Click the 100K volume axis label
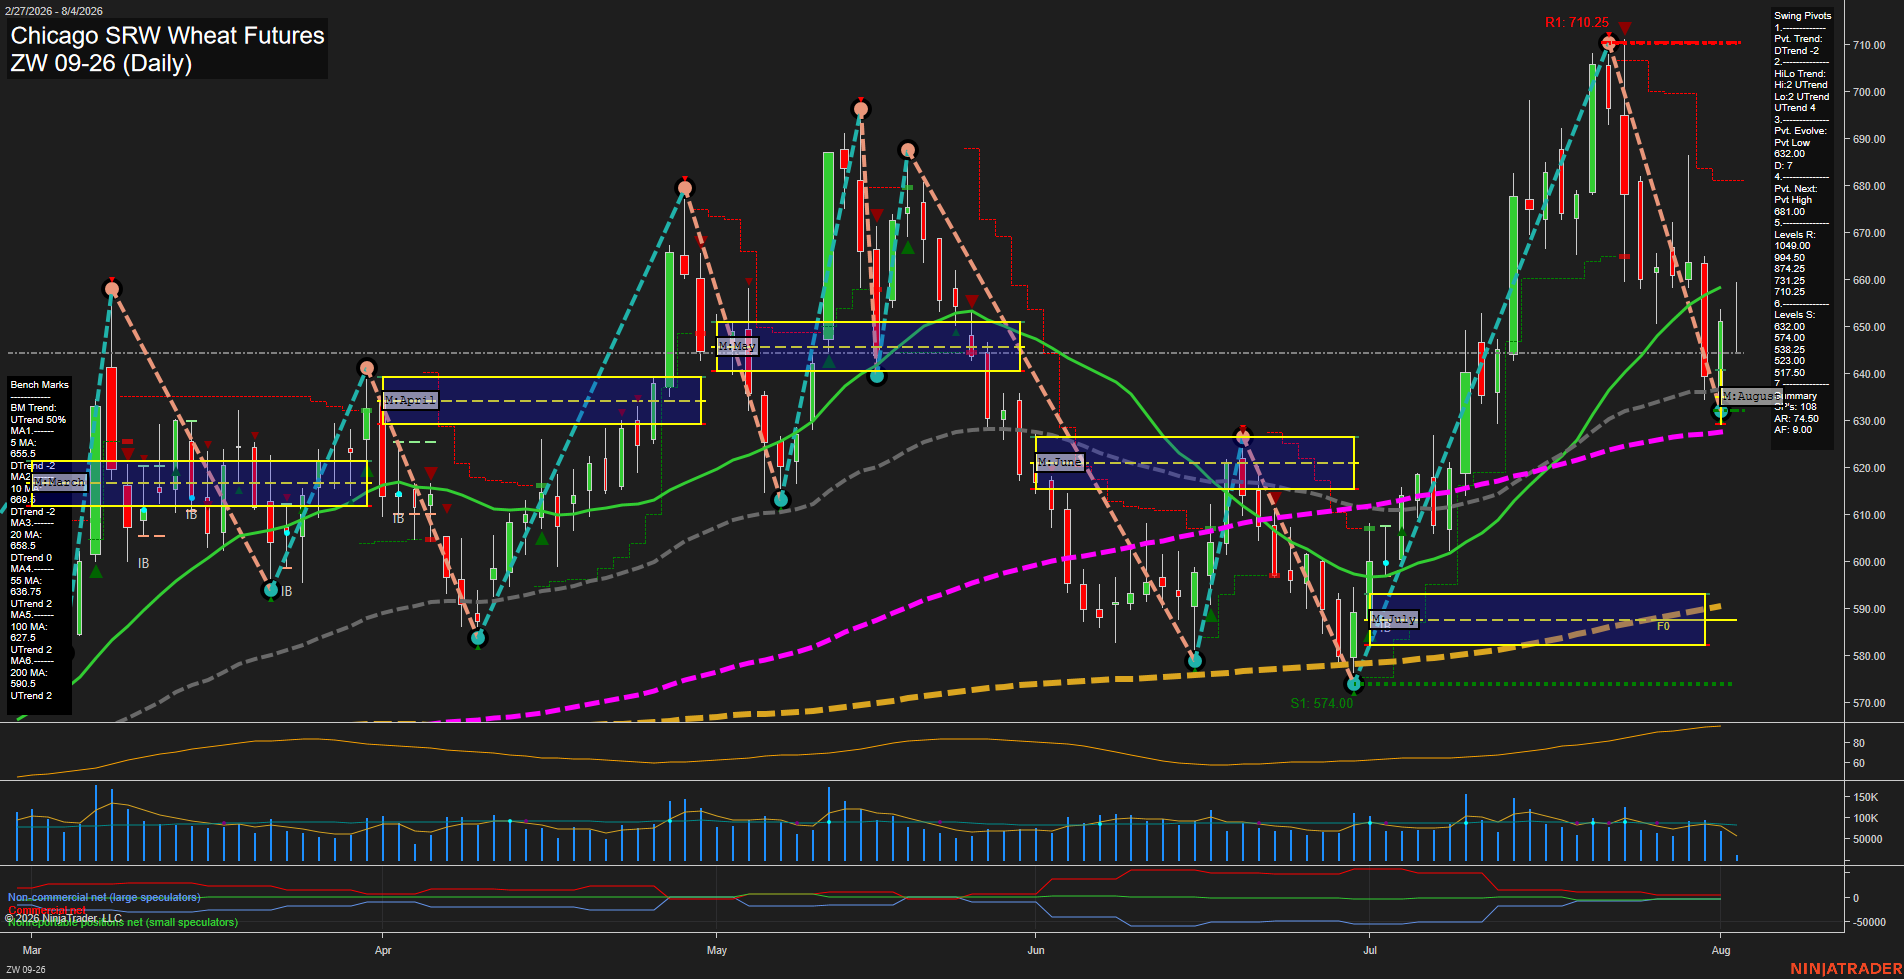The width and height of the screenshot is (1904, 979). 1866,818
